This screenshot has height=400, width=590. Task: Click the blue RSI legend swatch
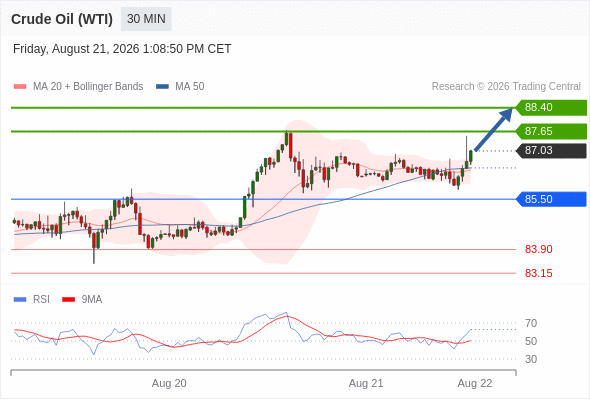tap(20, 300)
